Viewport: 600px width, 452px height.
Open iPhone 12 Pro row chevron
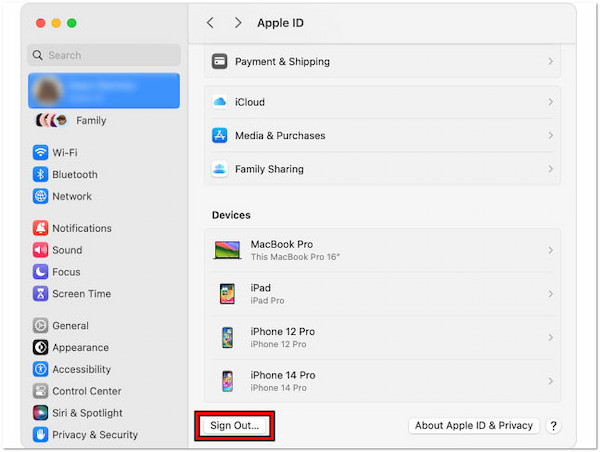[551, 338]
